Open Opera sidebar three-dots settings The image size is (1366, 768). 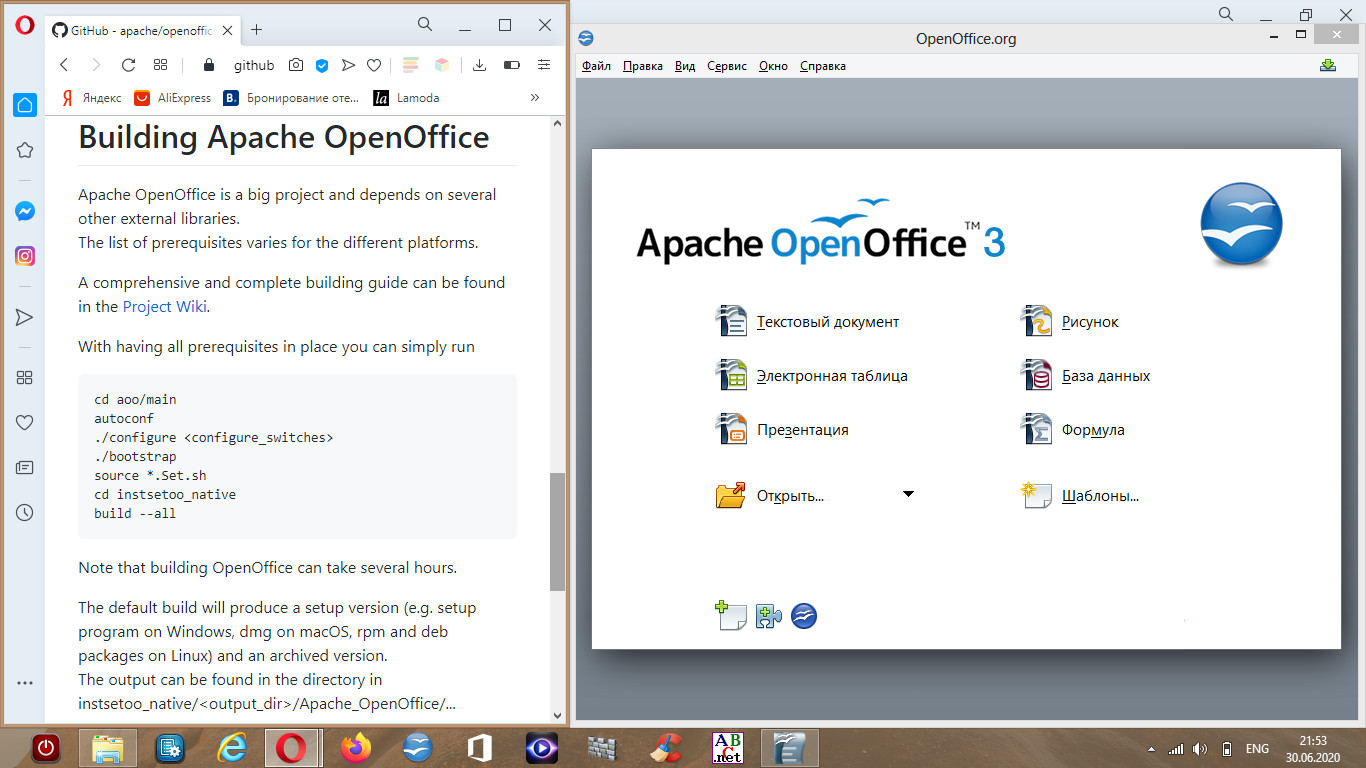coord(25,683)
